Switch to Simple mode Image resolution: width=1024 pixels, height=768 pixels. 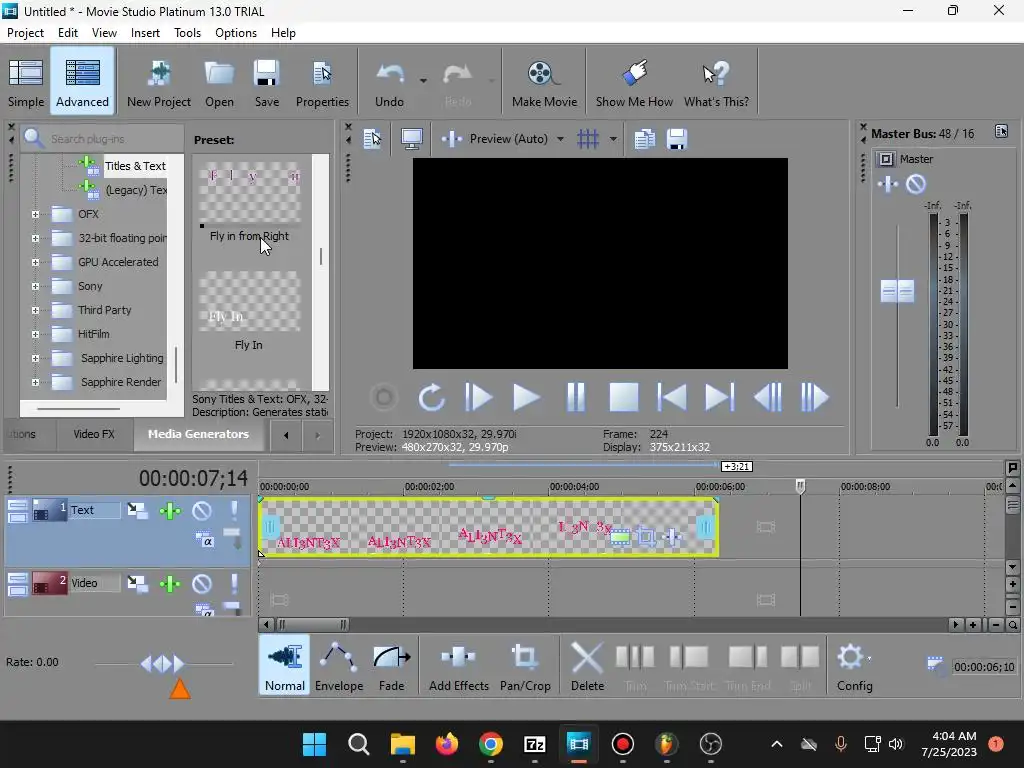coord(26,83)
